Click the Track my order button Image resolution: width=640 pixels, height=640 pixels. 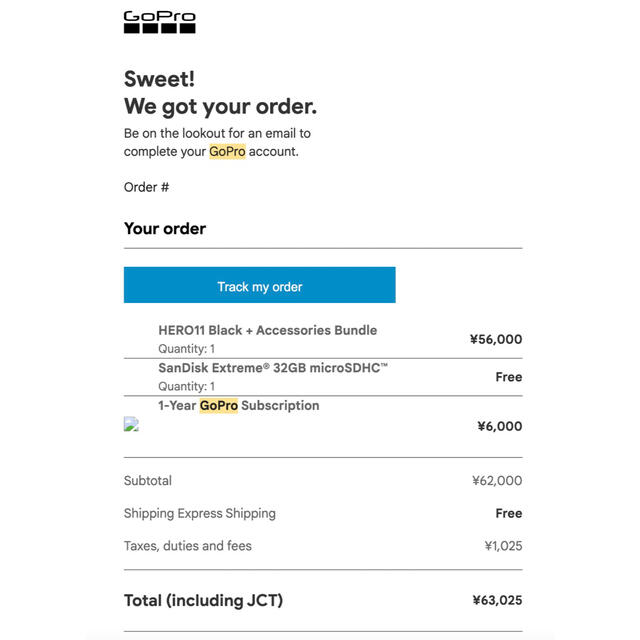click(260, 285)
